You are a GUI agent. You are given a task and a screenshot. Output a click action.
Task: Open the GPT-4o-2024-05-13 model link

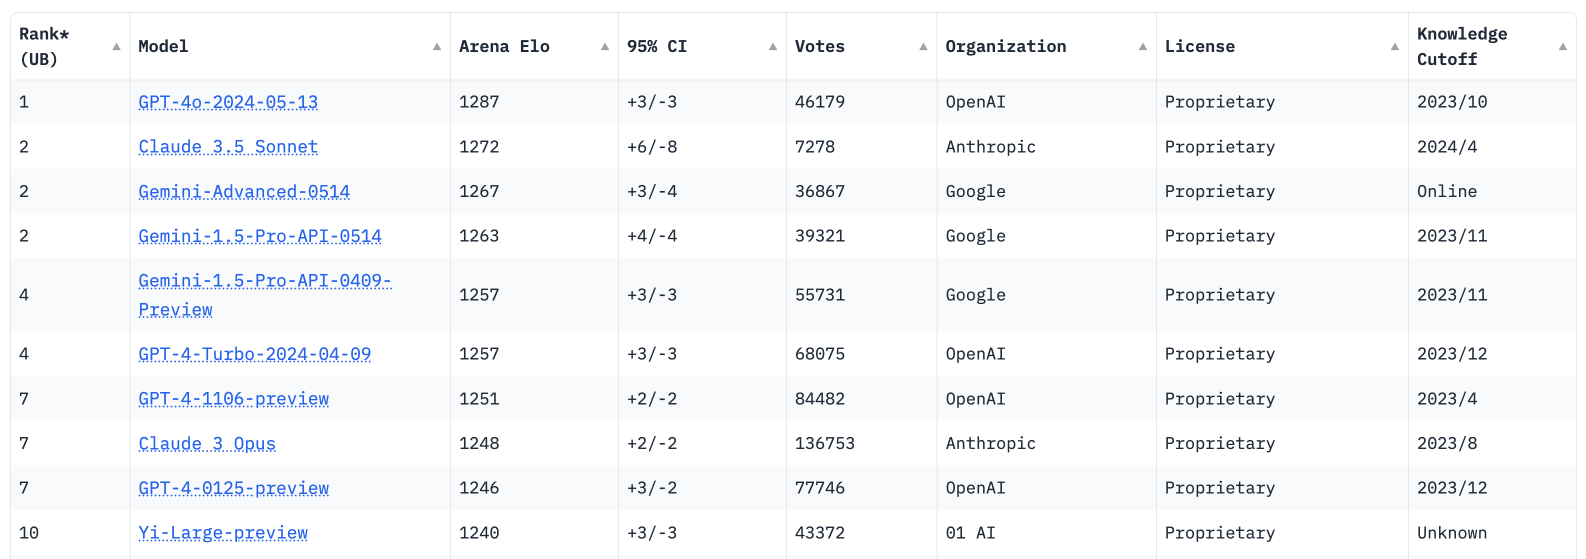(228, 102)
